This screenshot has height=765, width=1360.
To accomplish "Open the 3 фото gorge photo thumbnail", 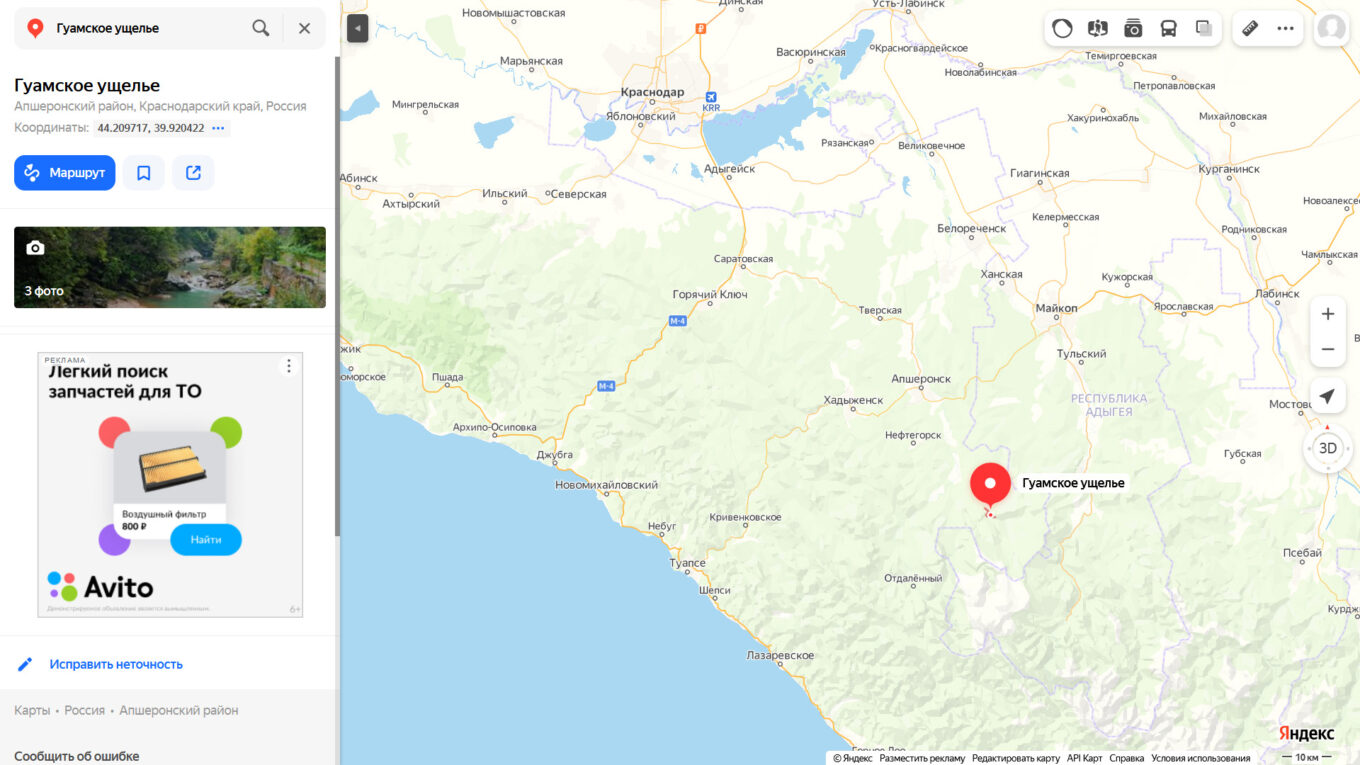I will [170, 267].
